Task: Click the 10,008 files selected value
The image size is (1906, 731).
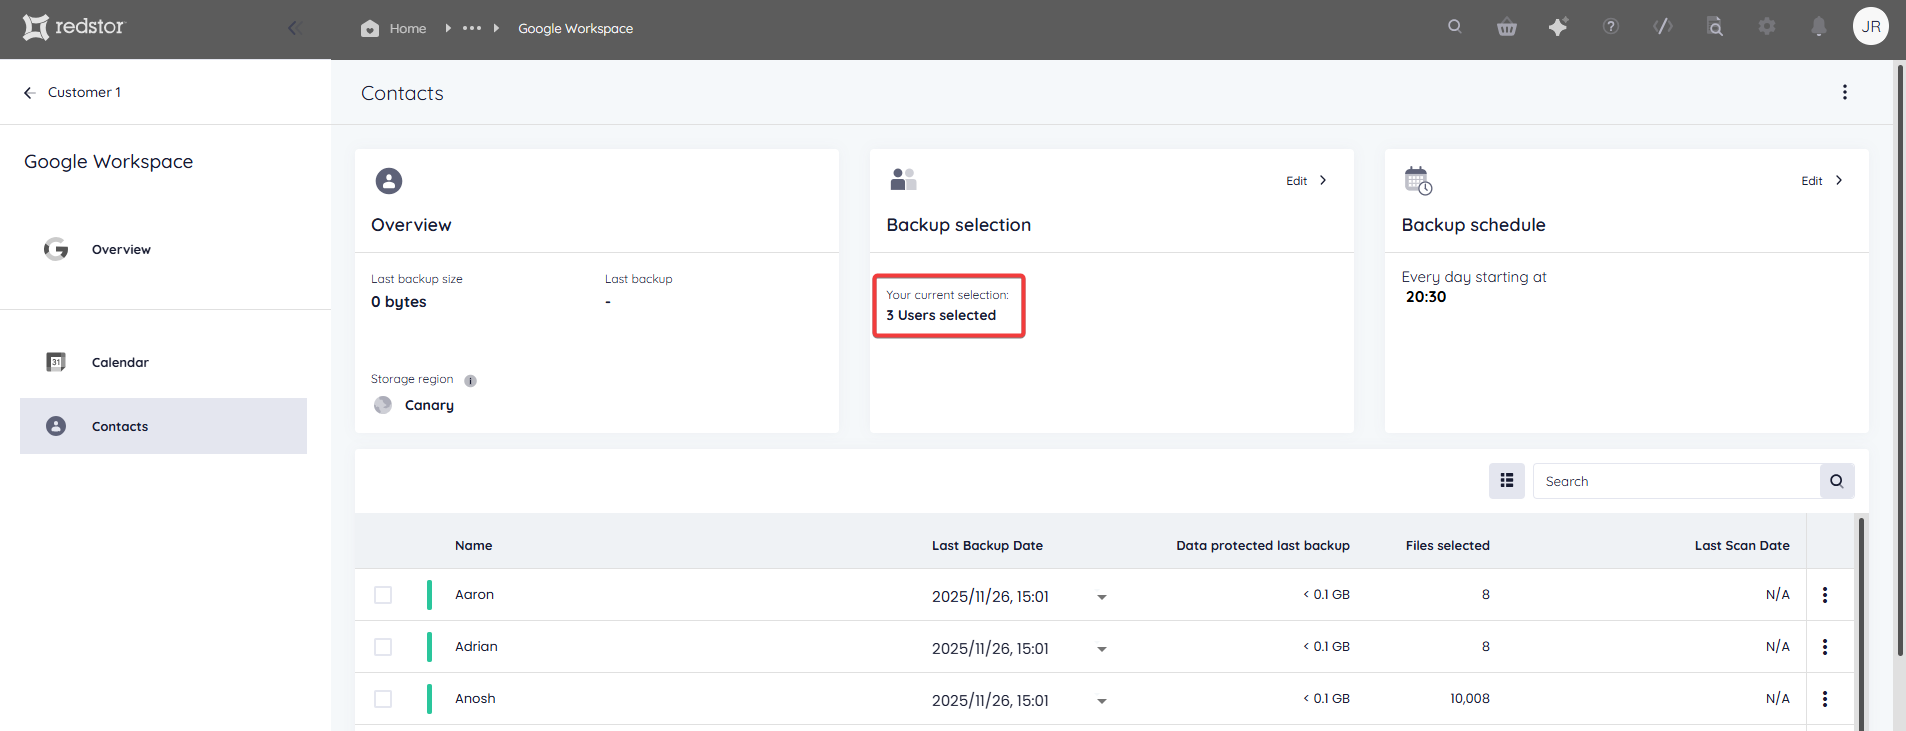Action: pyautogui.click(x=1470, y=698)
